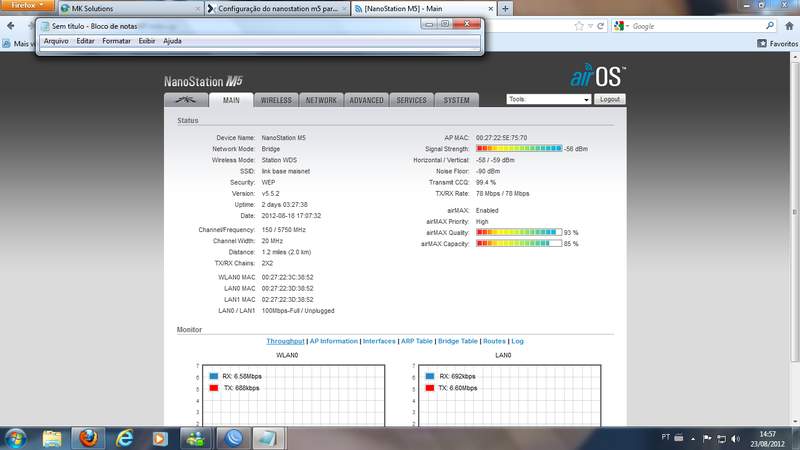This screenshot has width=800, height=450.
Task: Click the Firefox menu button
Action: click(27, 5)
